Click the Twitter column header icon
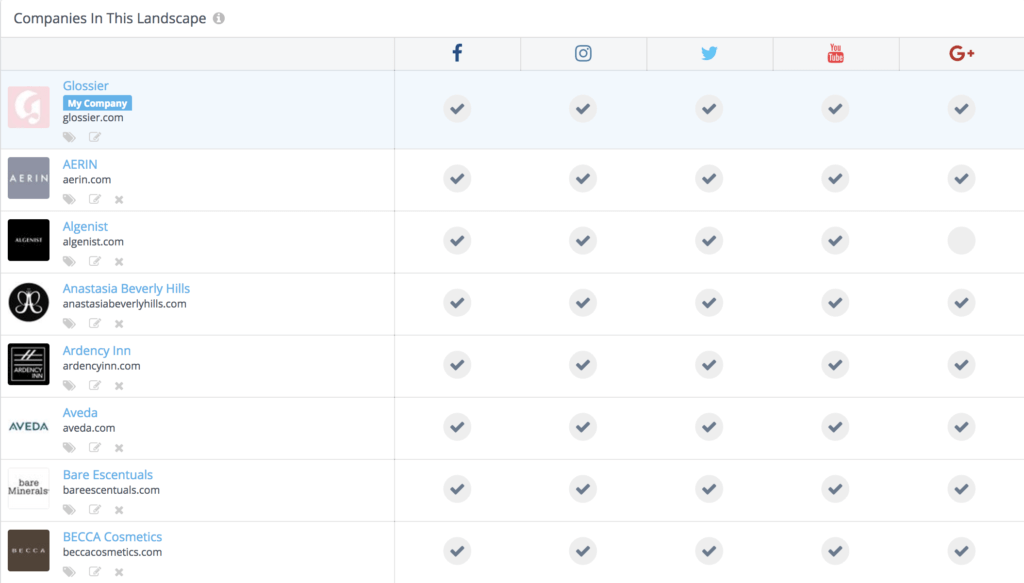 coord(709,53)
